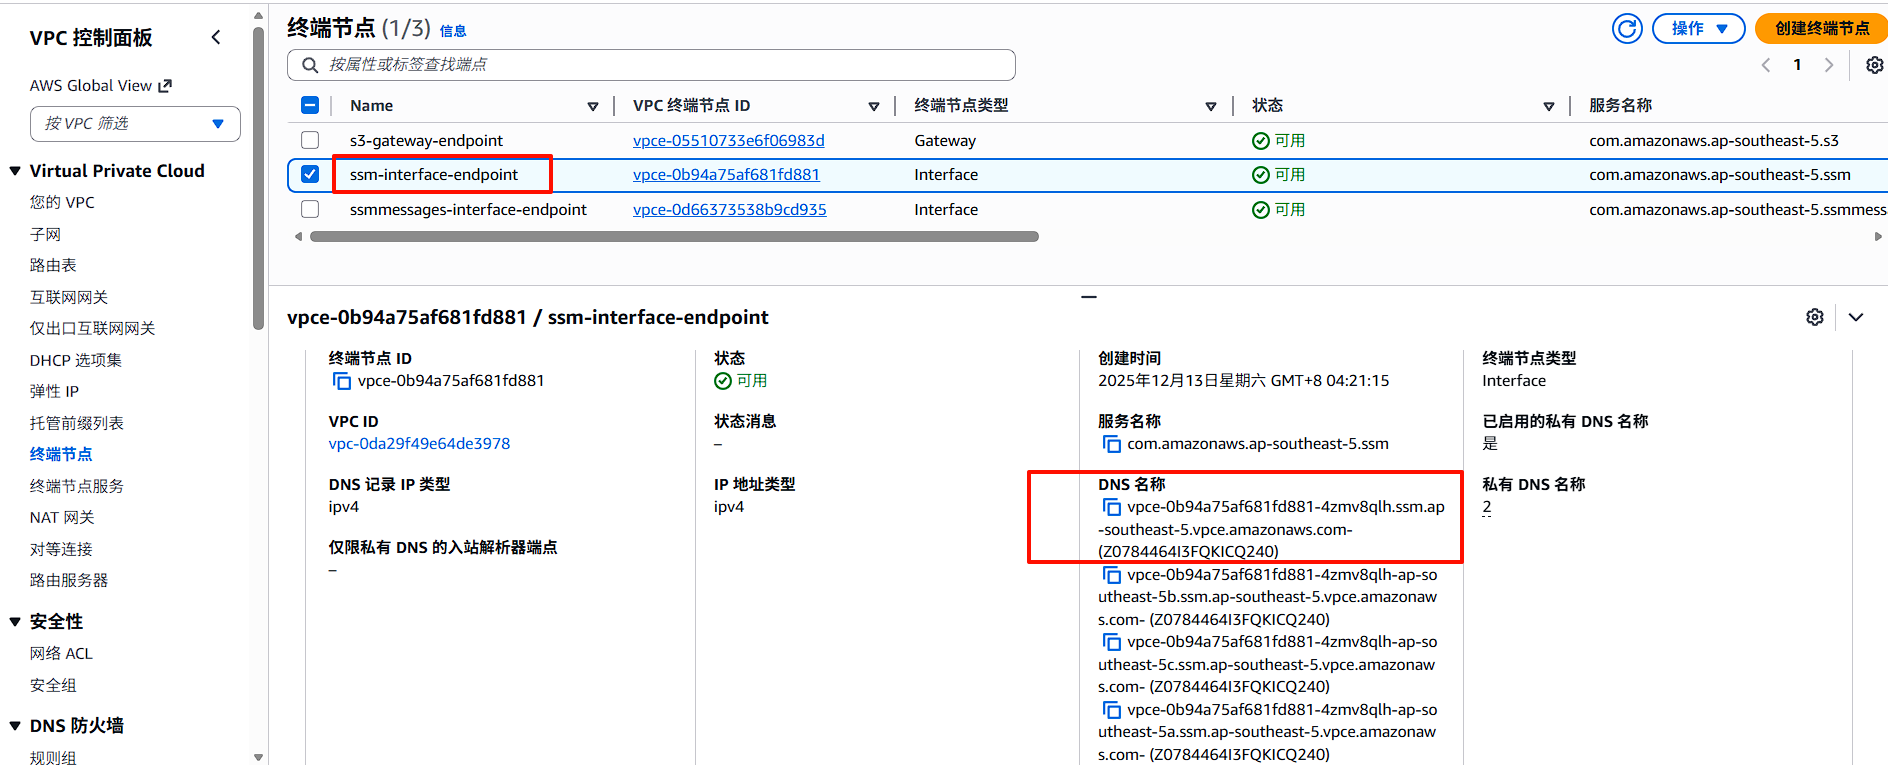Copy the endpoint ID vpce-0b94a75af681fd881
The width and height of the screenshot is (1888, 765).
click(342, 381)
